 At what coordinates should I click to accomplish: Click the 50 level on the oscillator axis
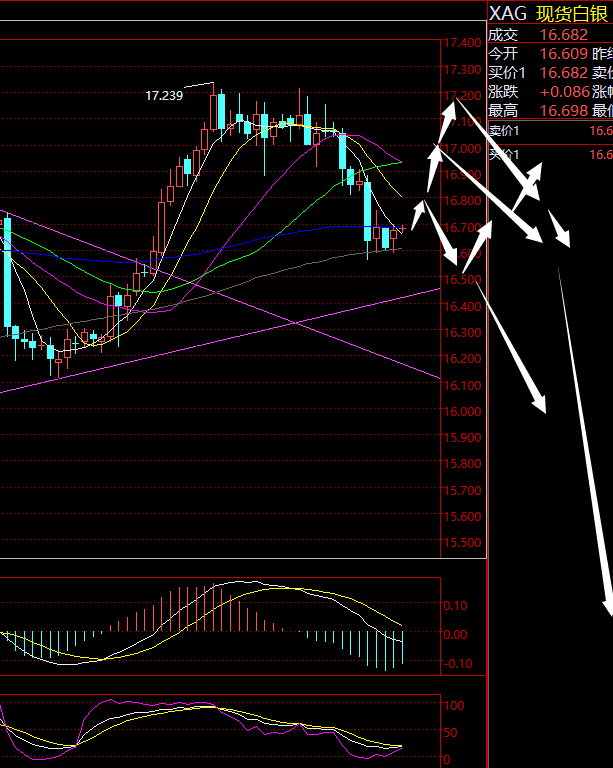pyautogui.click(x=450, y=733)
